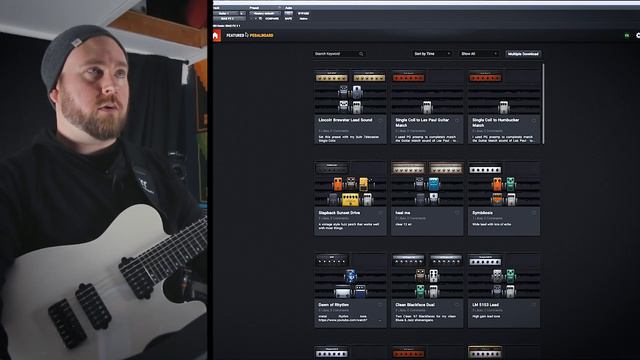Click the Multiple Download button
The height and width of the screenshot is (360, 640).
[523, 54]
